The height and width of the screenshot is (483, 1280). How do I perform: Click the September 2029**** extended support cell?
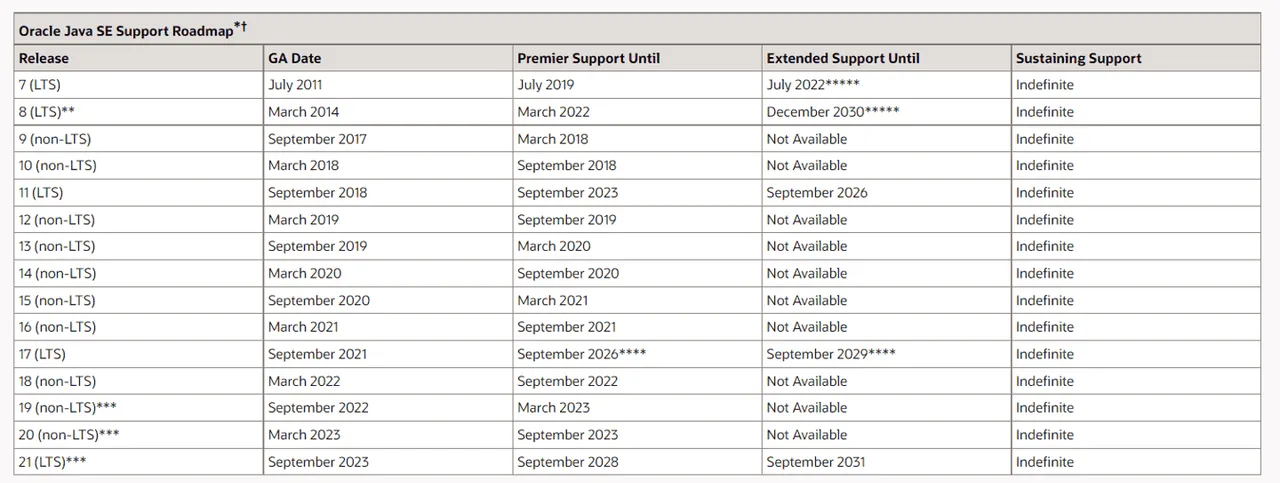[x=831, y=354]
